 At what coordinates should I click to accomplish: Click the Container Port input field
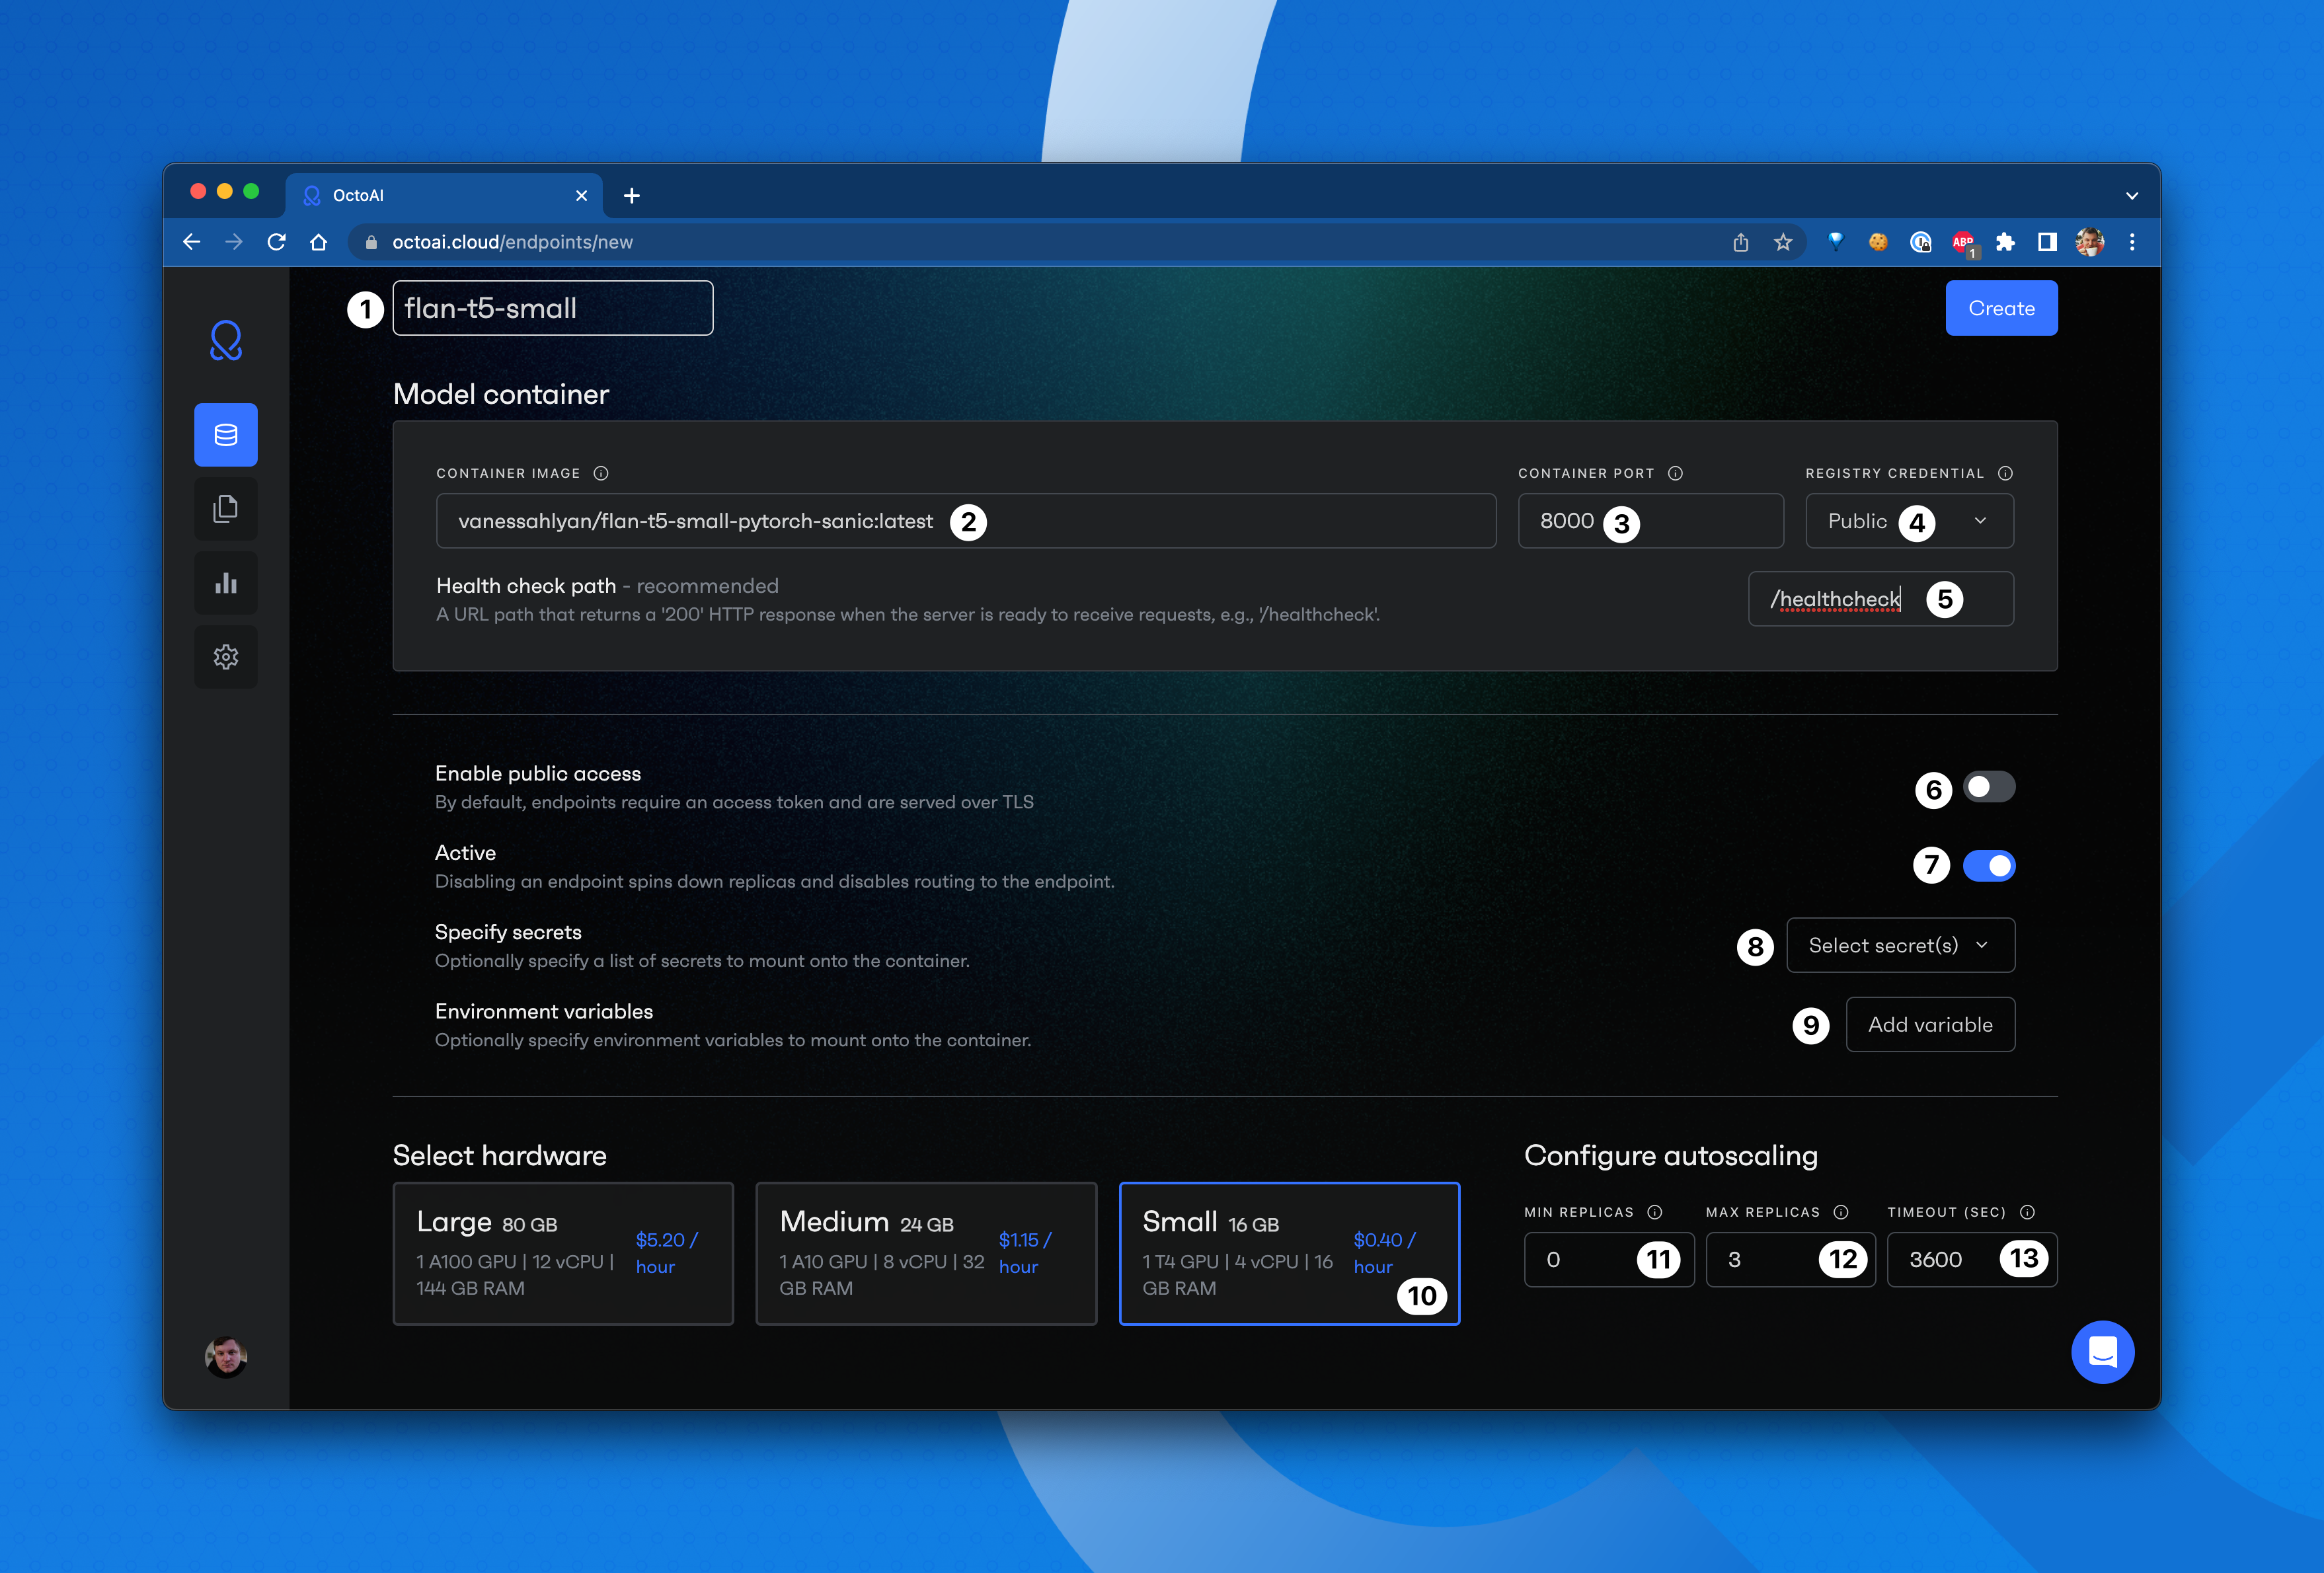pyautogui.click(x=1700, y=521)
